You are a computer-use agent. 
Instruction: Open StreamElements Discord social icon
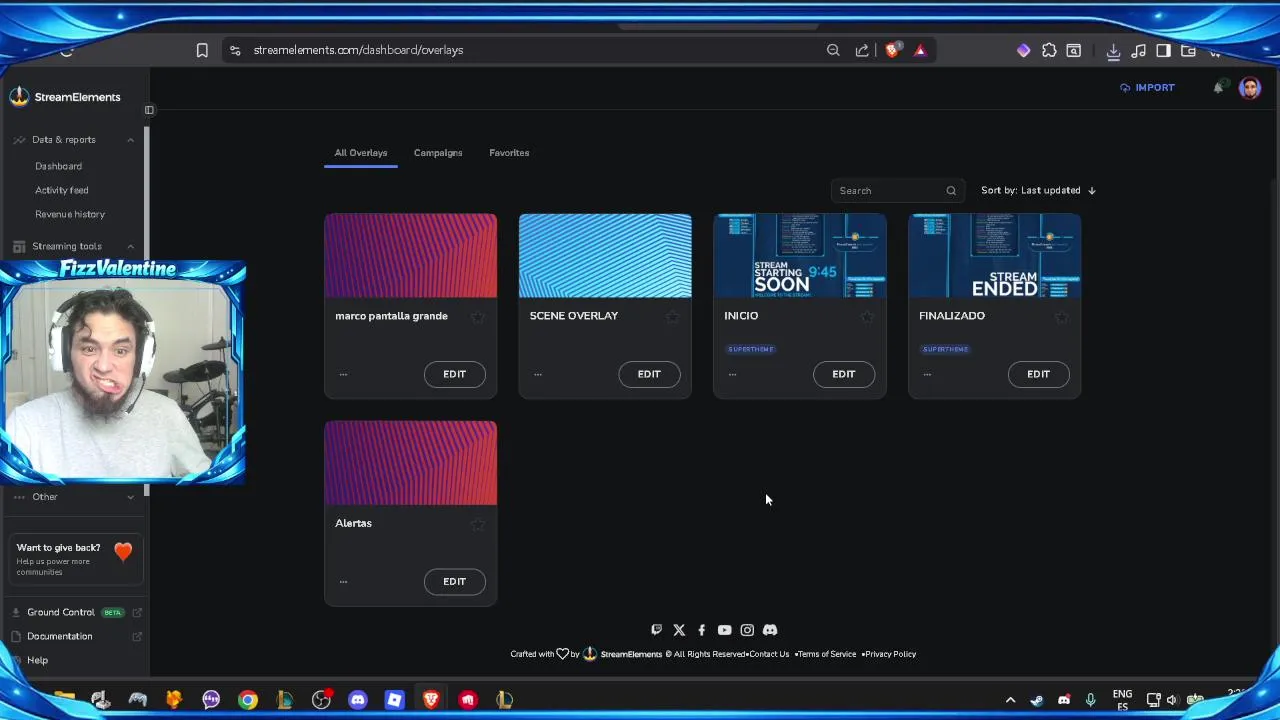770,630
